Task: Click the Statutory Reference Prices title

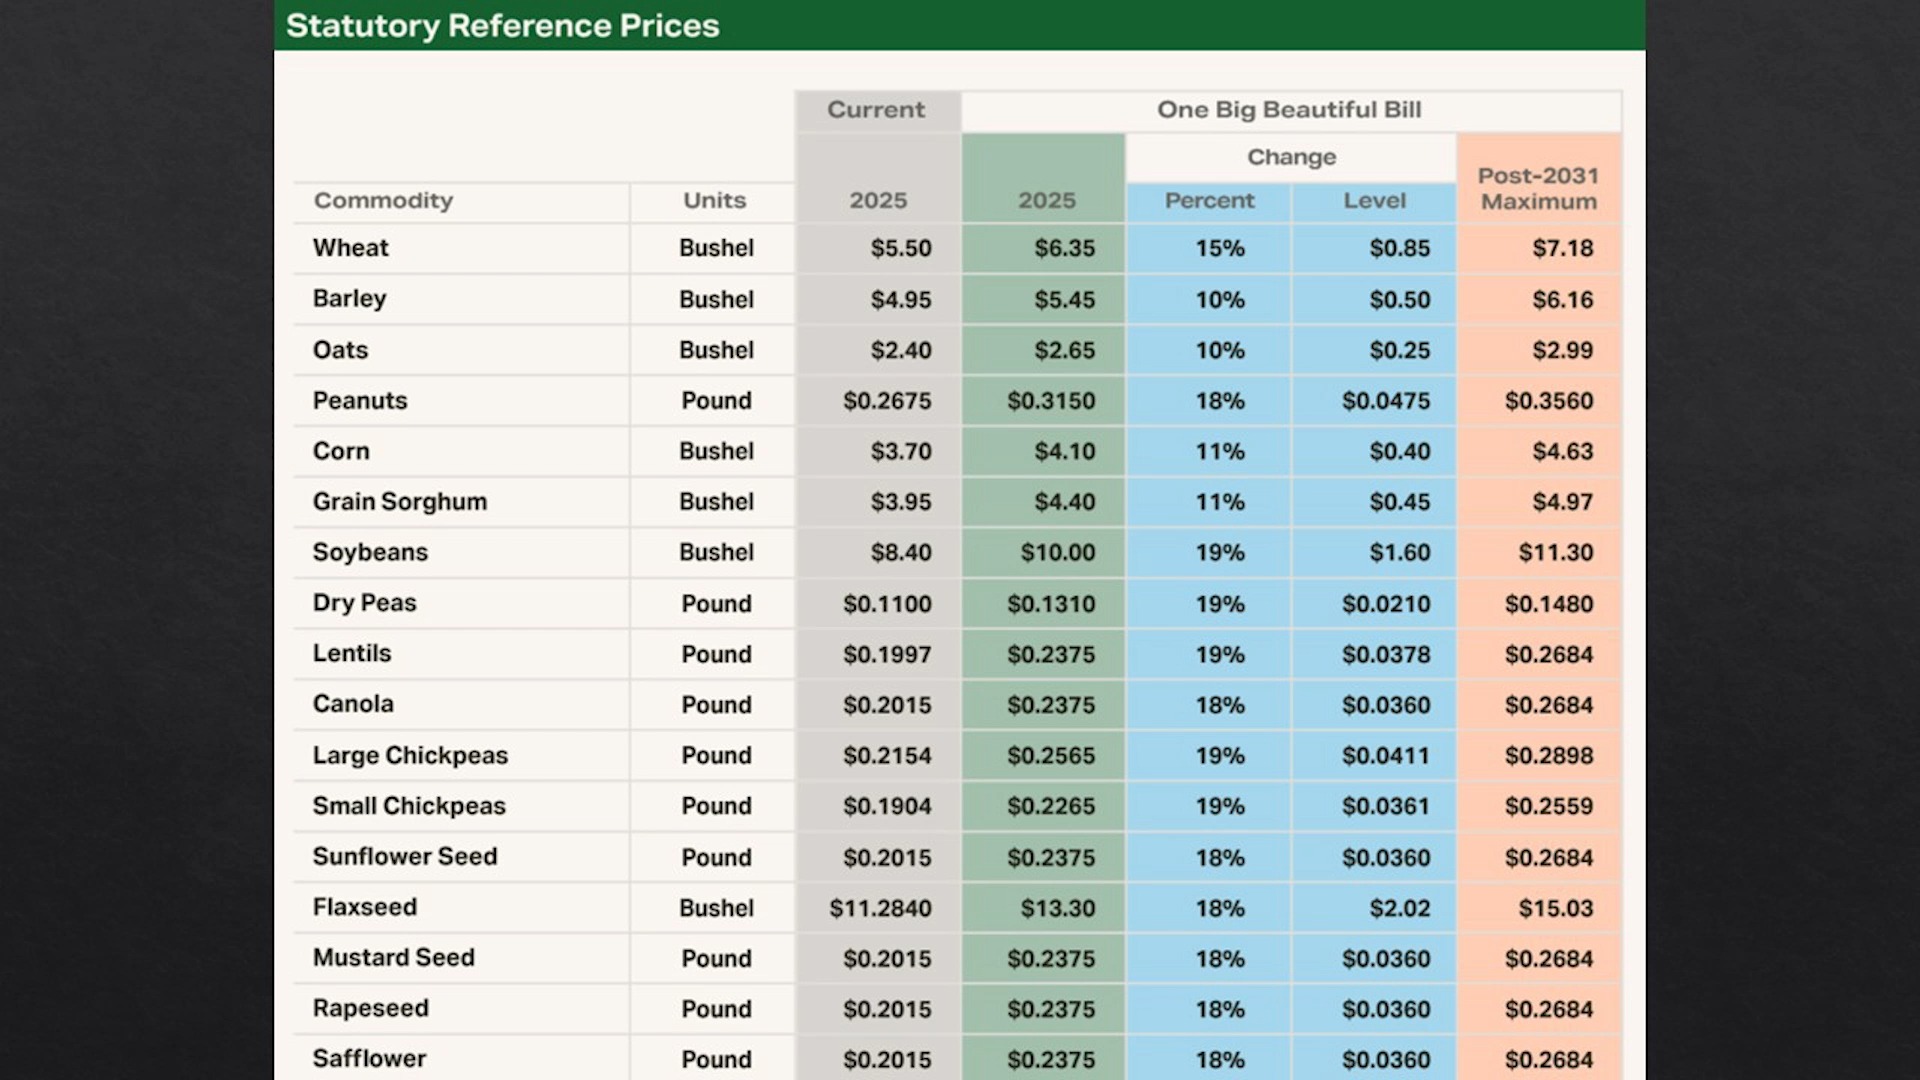Action: [502, 26]
